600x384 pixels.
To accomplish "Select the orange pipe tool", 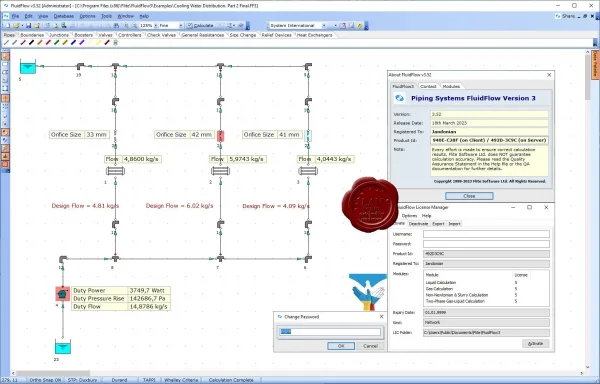I will click(x=40, y=42).
